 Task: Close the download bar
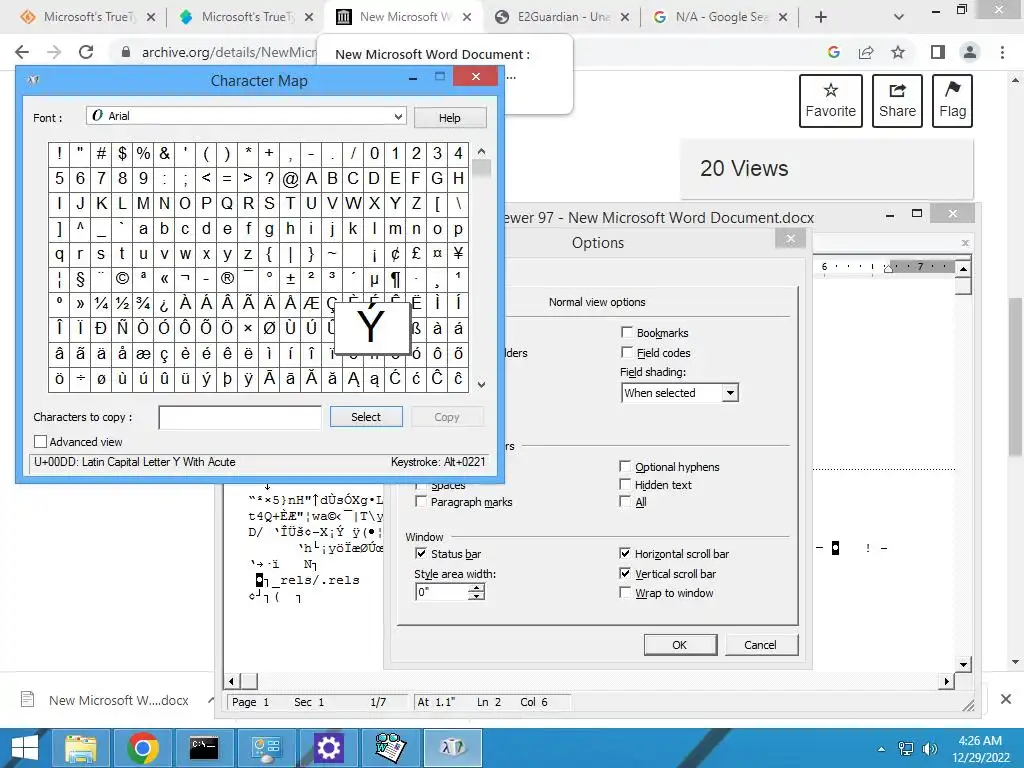tap(1006, 699)
